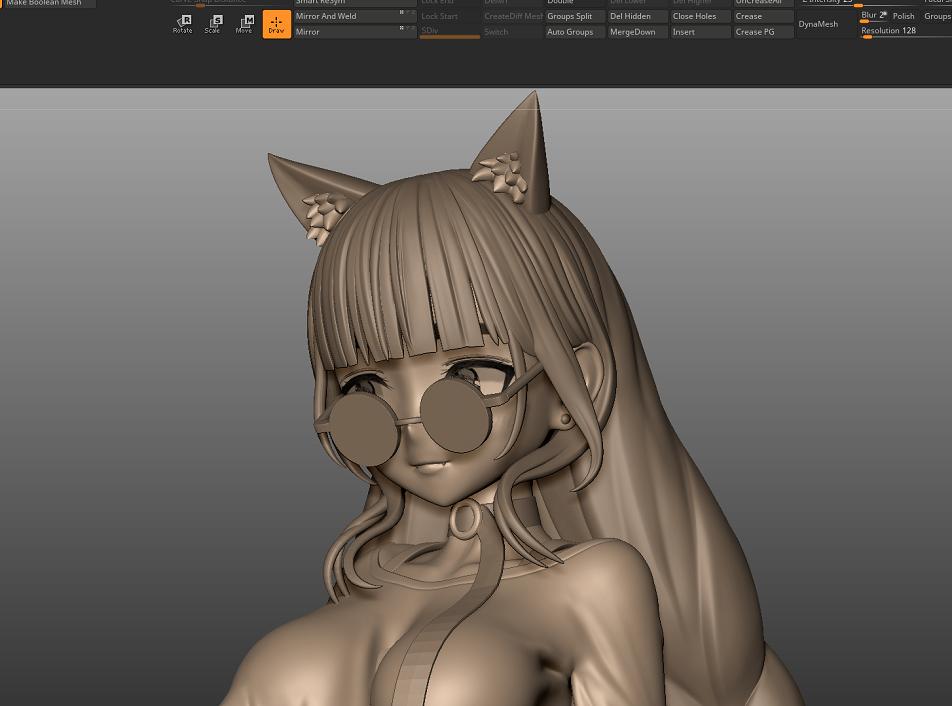This screenshot has height=706, width=952.
Task: Click the Make Boolean Mesh button
Action: (48, 4)
